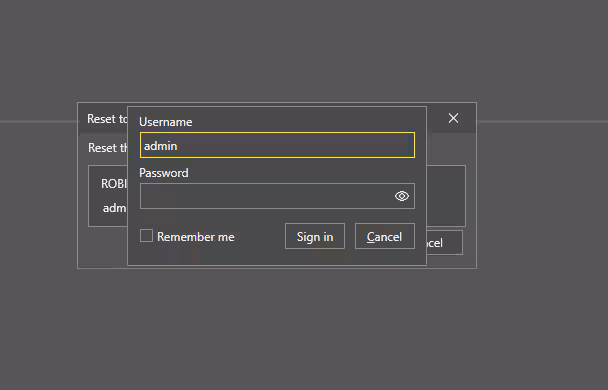Click the Sign in button
The width and height of the screenshot is (608, 390).
coord(315,236)
